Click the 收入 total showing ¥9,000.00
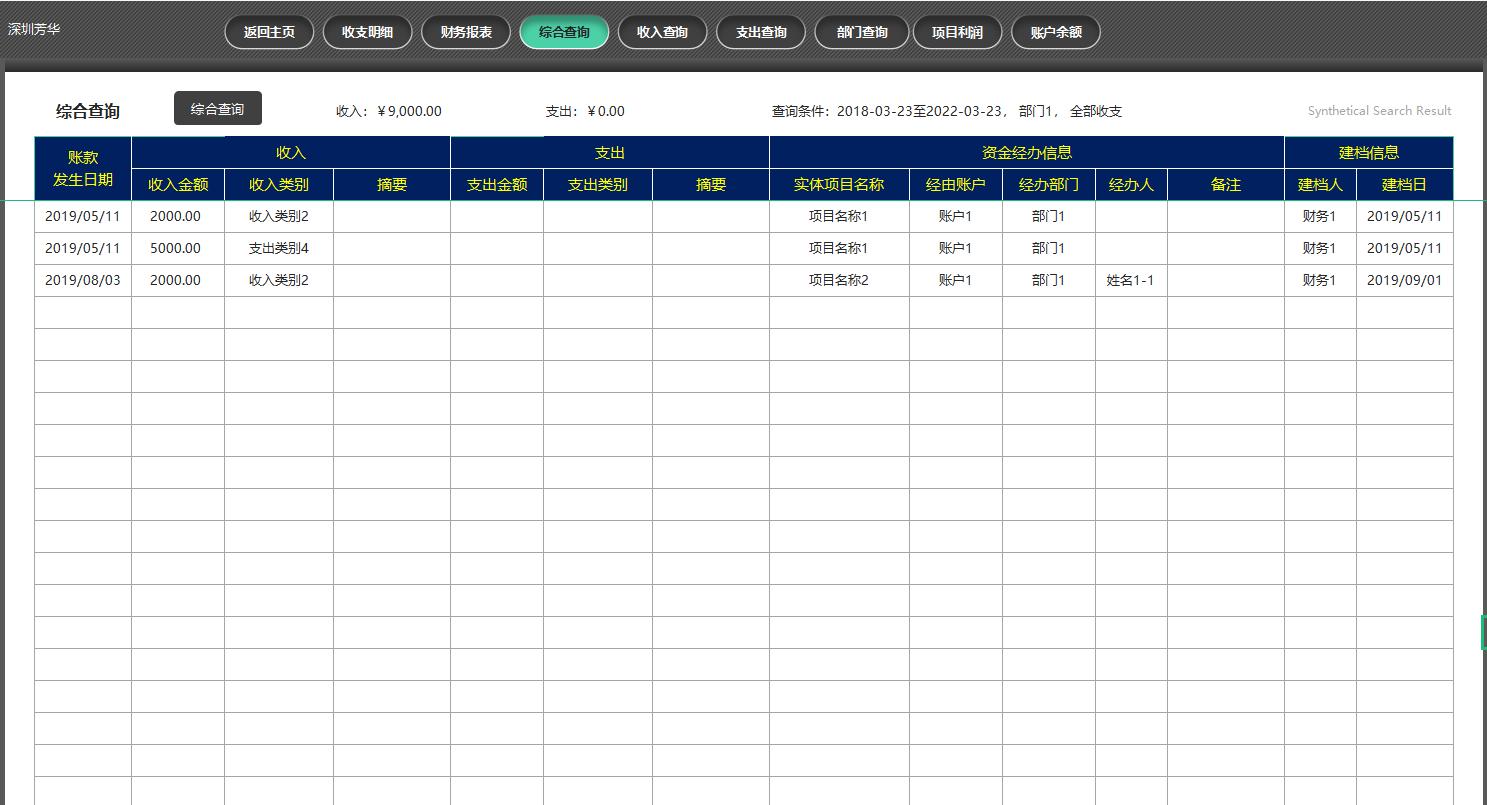This screenshot has width=1487, height=805. (387, 111)
